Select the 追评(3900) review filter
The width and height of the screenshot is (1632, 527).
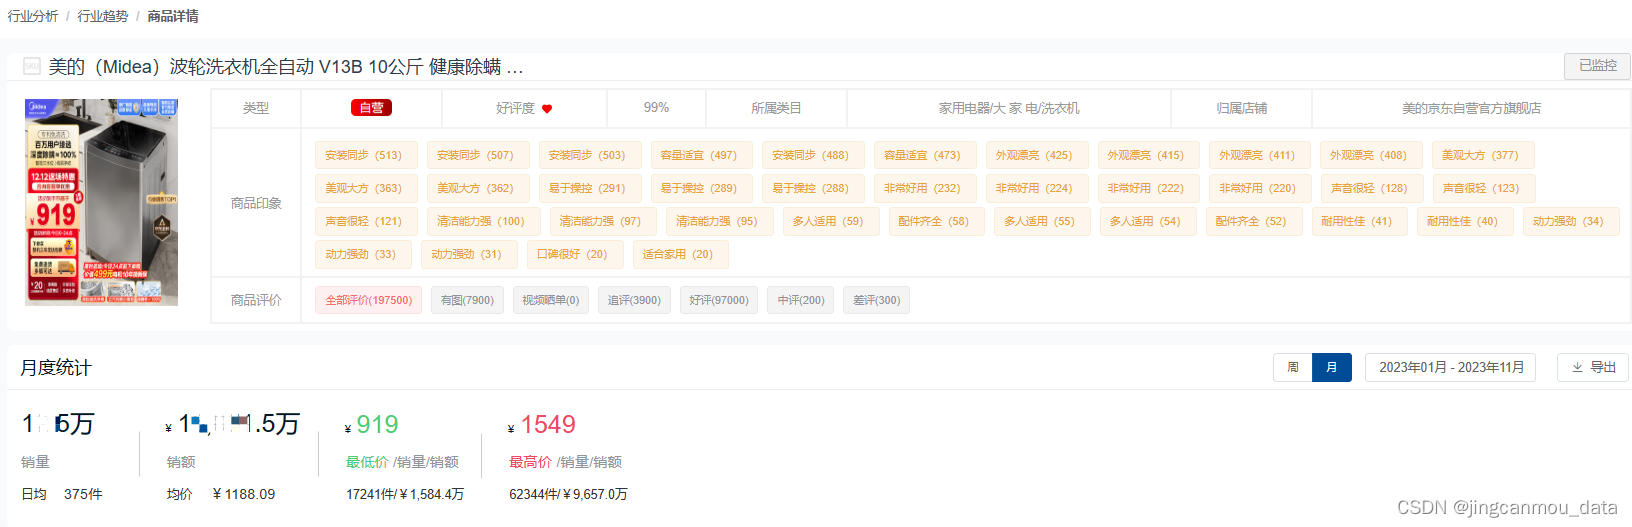[634, 300]
